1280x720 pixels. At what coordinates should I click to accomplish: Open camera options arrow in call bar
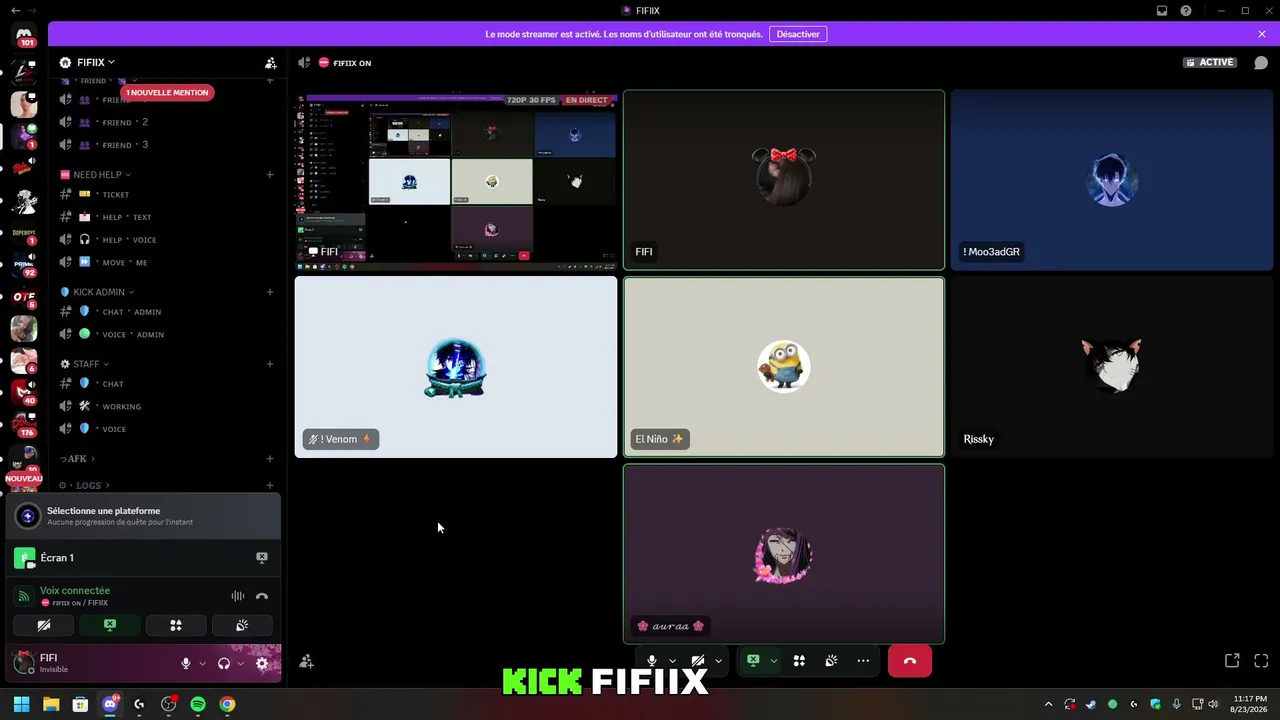click(x=718, y=661)
